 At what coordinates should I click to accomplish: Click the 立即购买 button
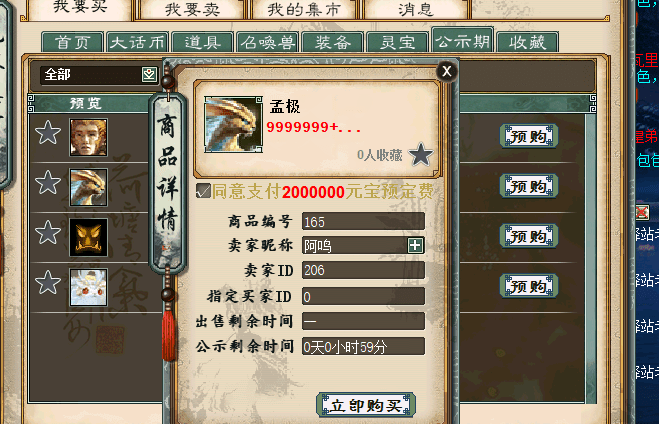[x=366, y=405]
